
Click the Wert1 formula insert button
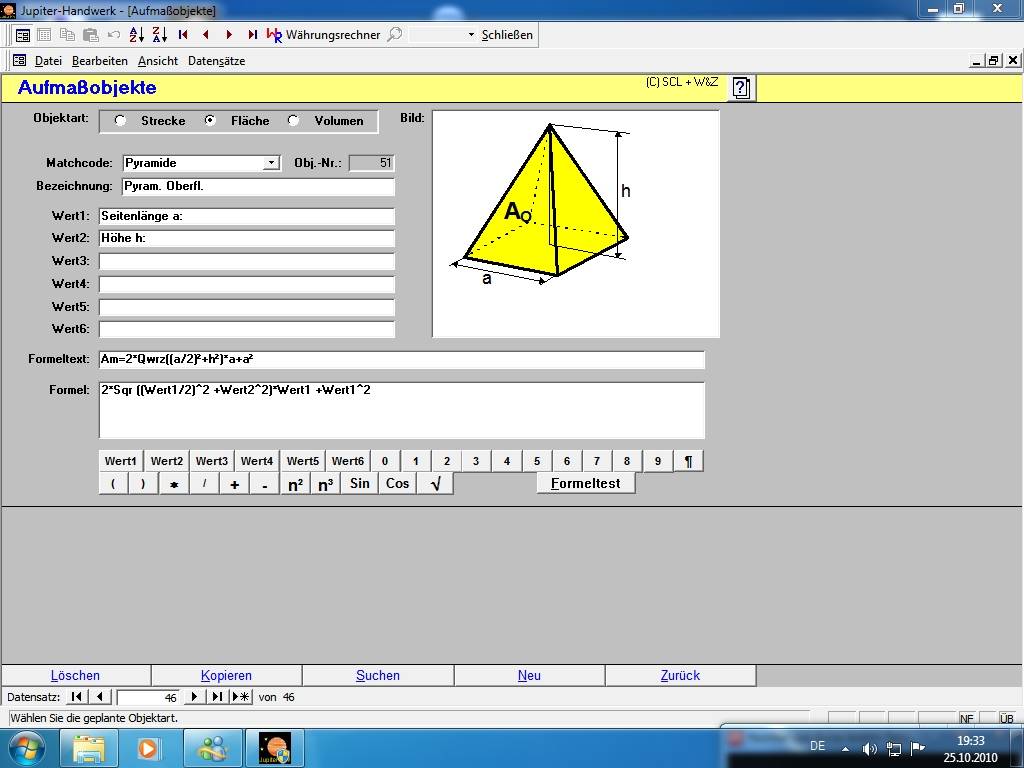click(x=121, y=461)
